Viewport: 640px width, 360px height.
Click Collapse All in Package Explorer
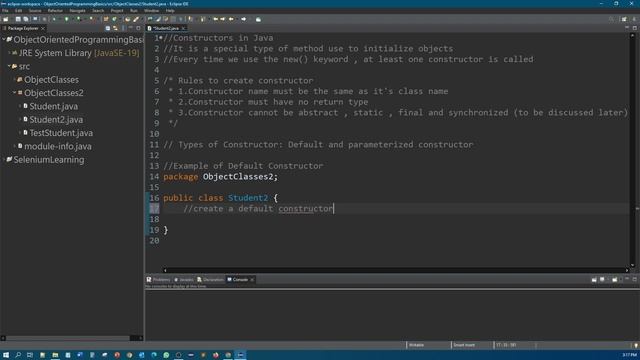pos(108,28)
